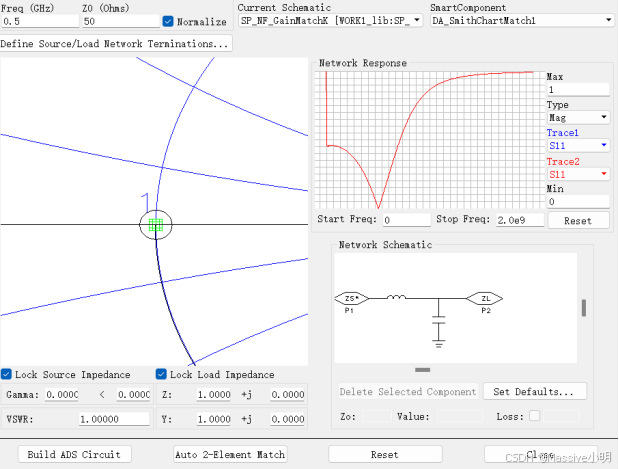This screenshot has height=469, width=619.
Task: Open the Current Schematic dropdown
Action: pyautogui.click(x=330, y=21)
